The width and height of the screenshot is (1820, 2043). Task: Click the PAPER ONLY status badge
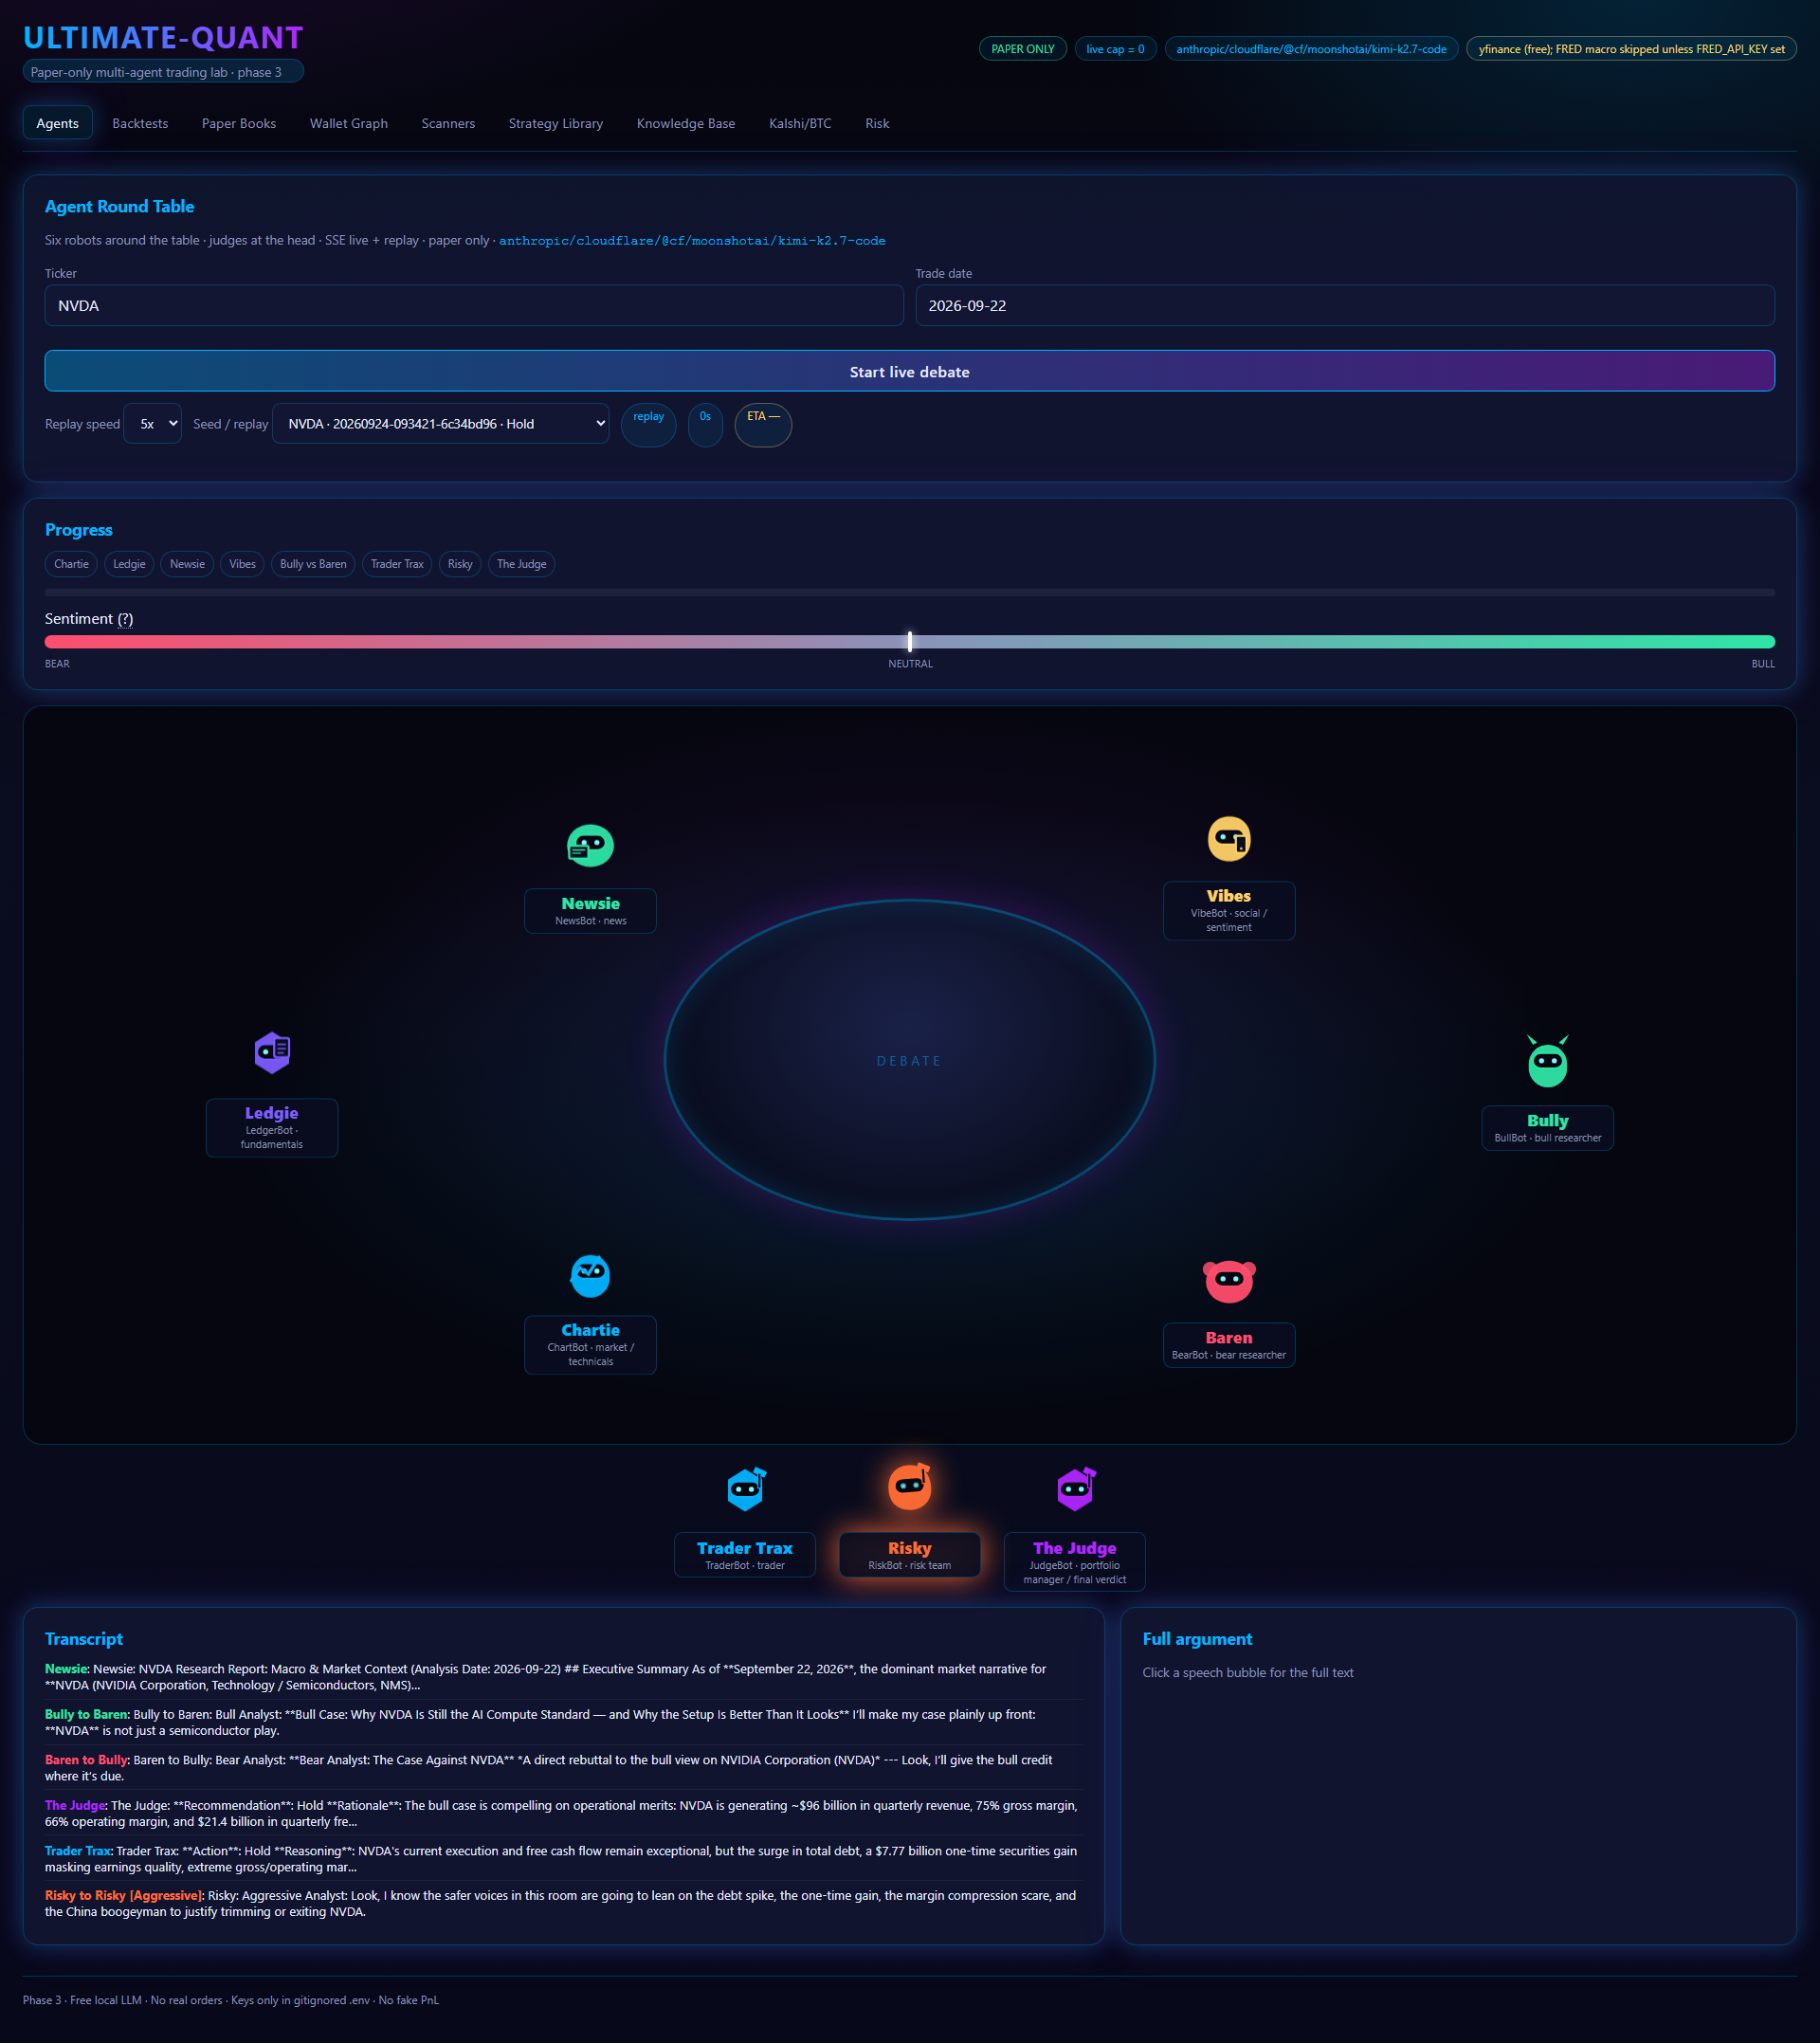pyautogui.click(x=1022, y=49)
